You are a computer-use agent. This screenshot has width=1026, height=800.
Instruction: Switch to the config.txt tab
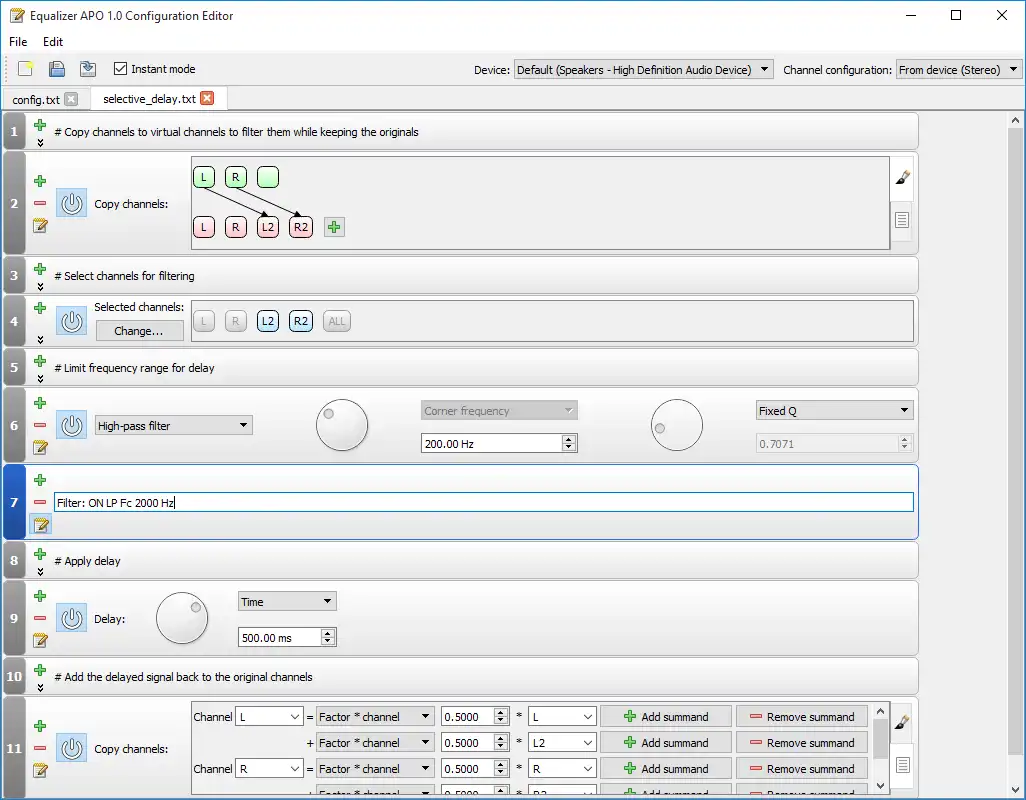[36, 99]
